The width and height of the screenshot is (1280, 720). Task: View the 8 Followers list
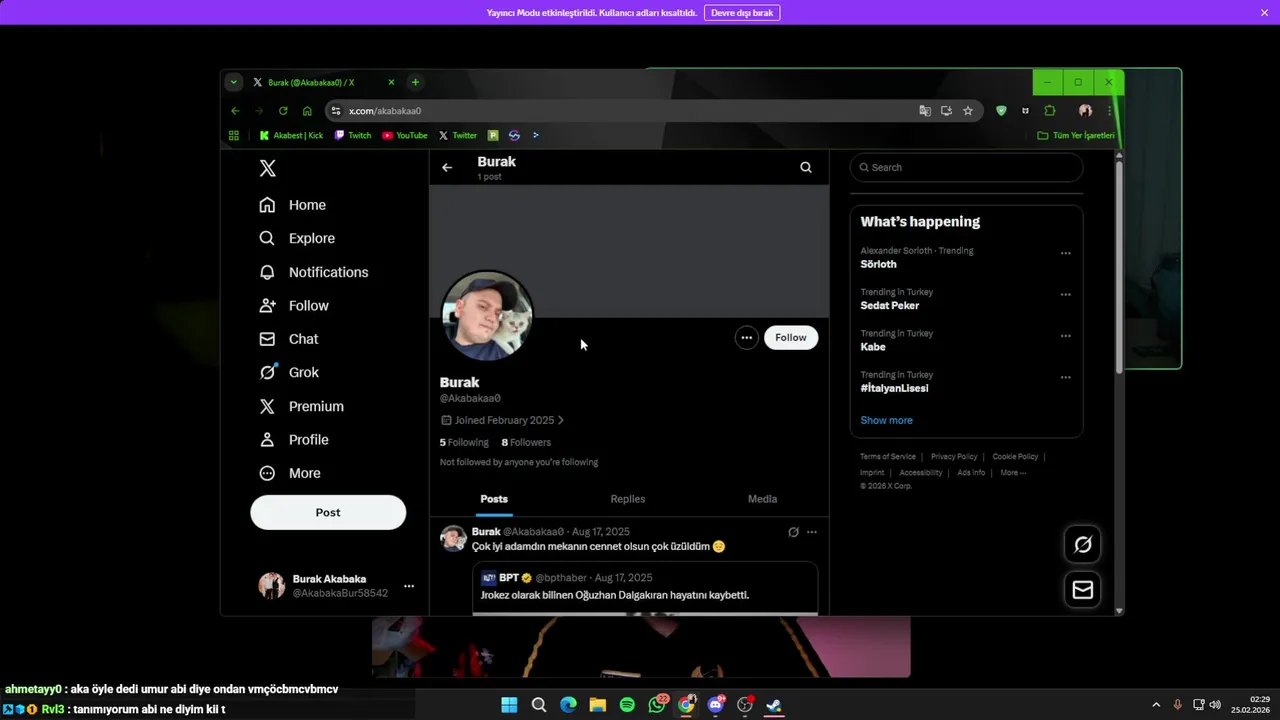[526, 442]
